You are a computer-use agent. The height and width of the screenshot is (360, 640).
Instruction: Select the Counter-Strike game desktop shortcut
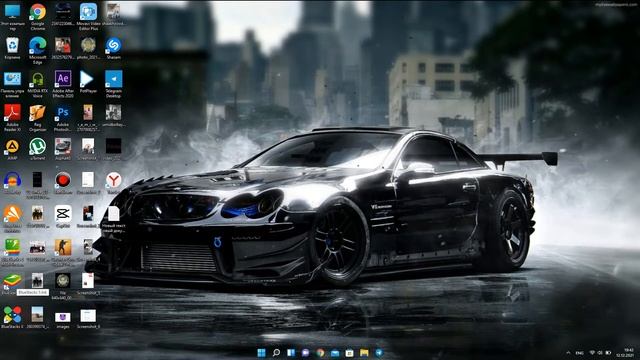[x=63, y=247]
